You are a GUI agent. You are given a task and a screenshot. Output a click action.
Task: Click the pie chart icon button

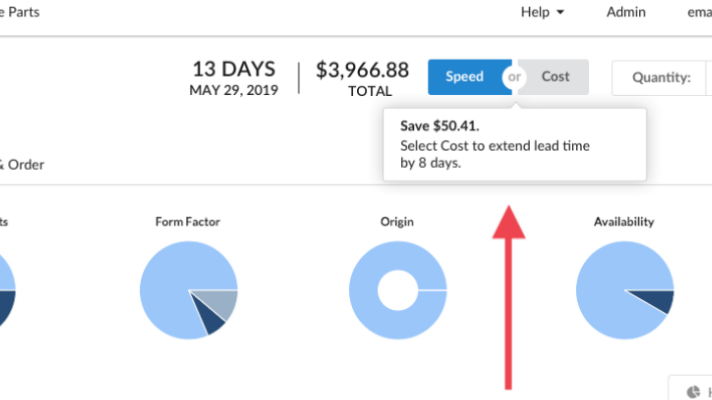pyautogui.click(x=693, y=391)
